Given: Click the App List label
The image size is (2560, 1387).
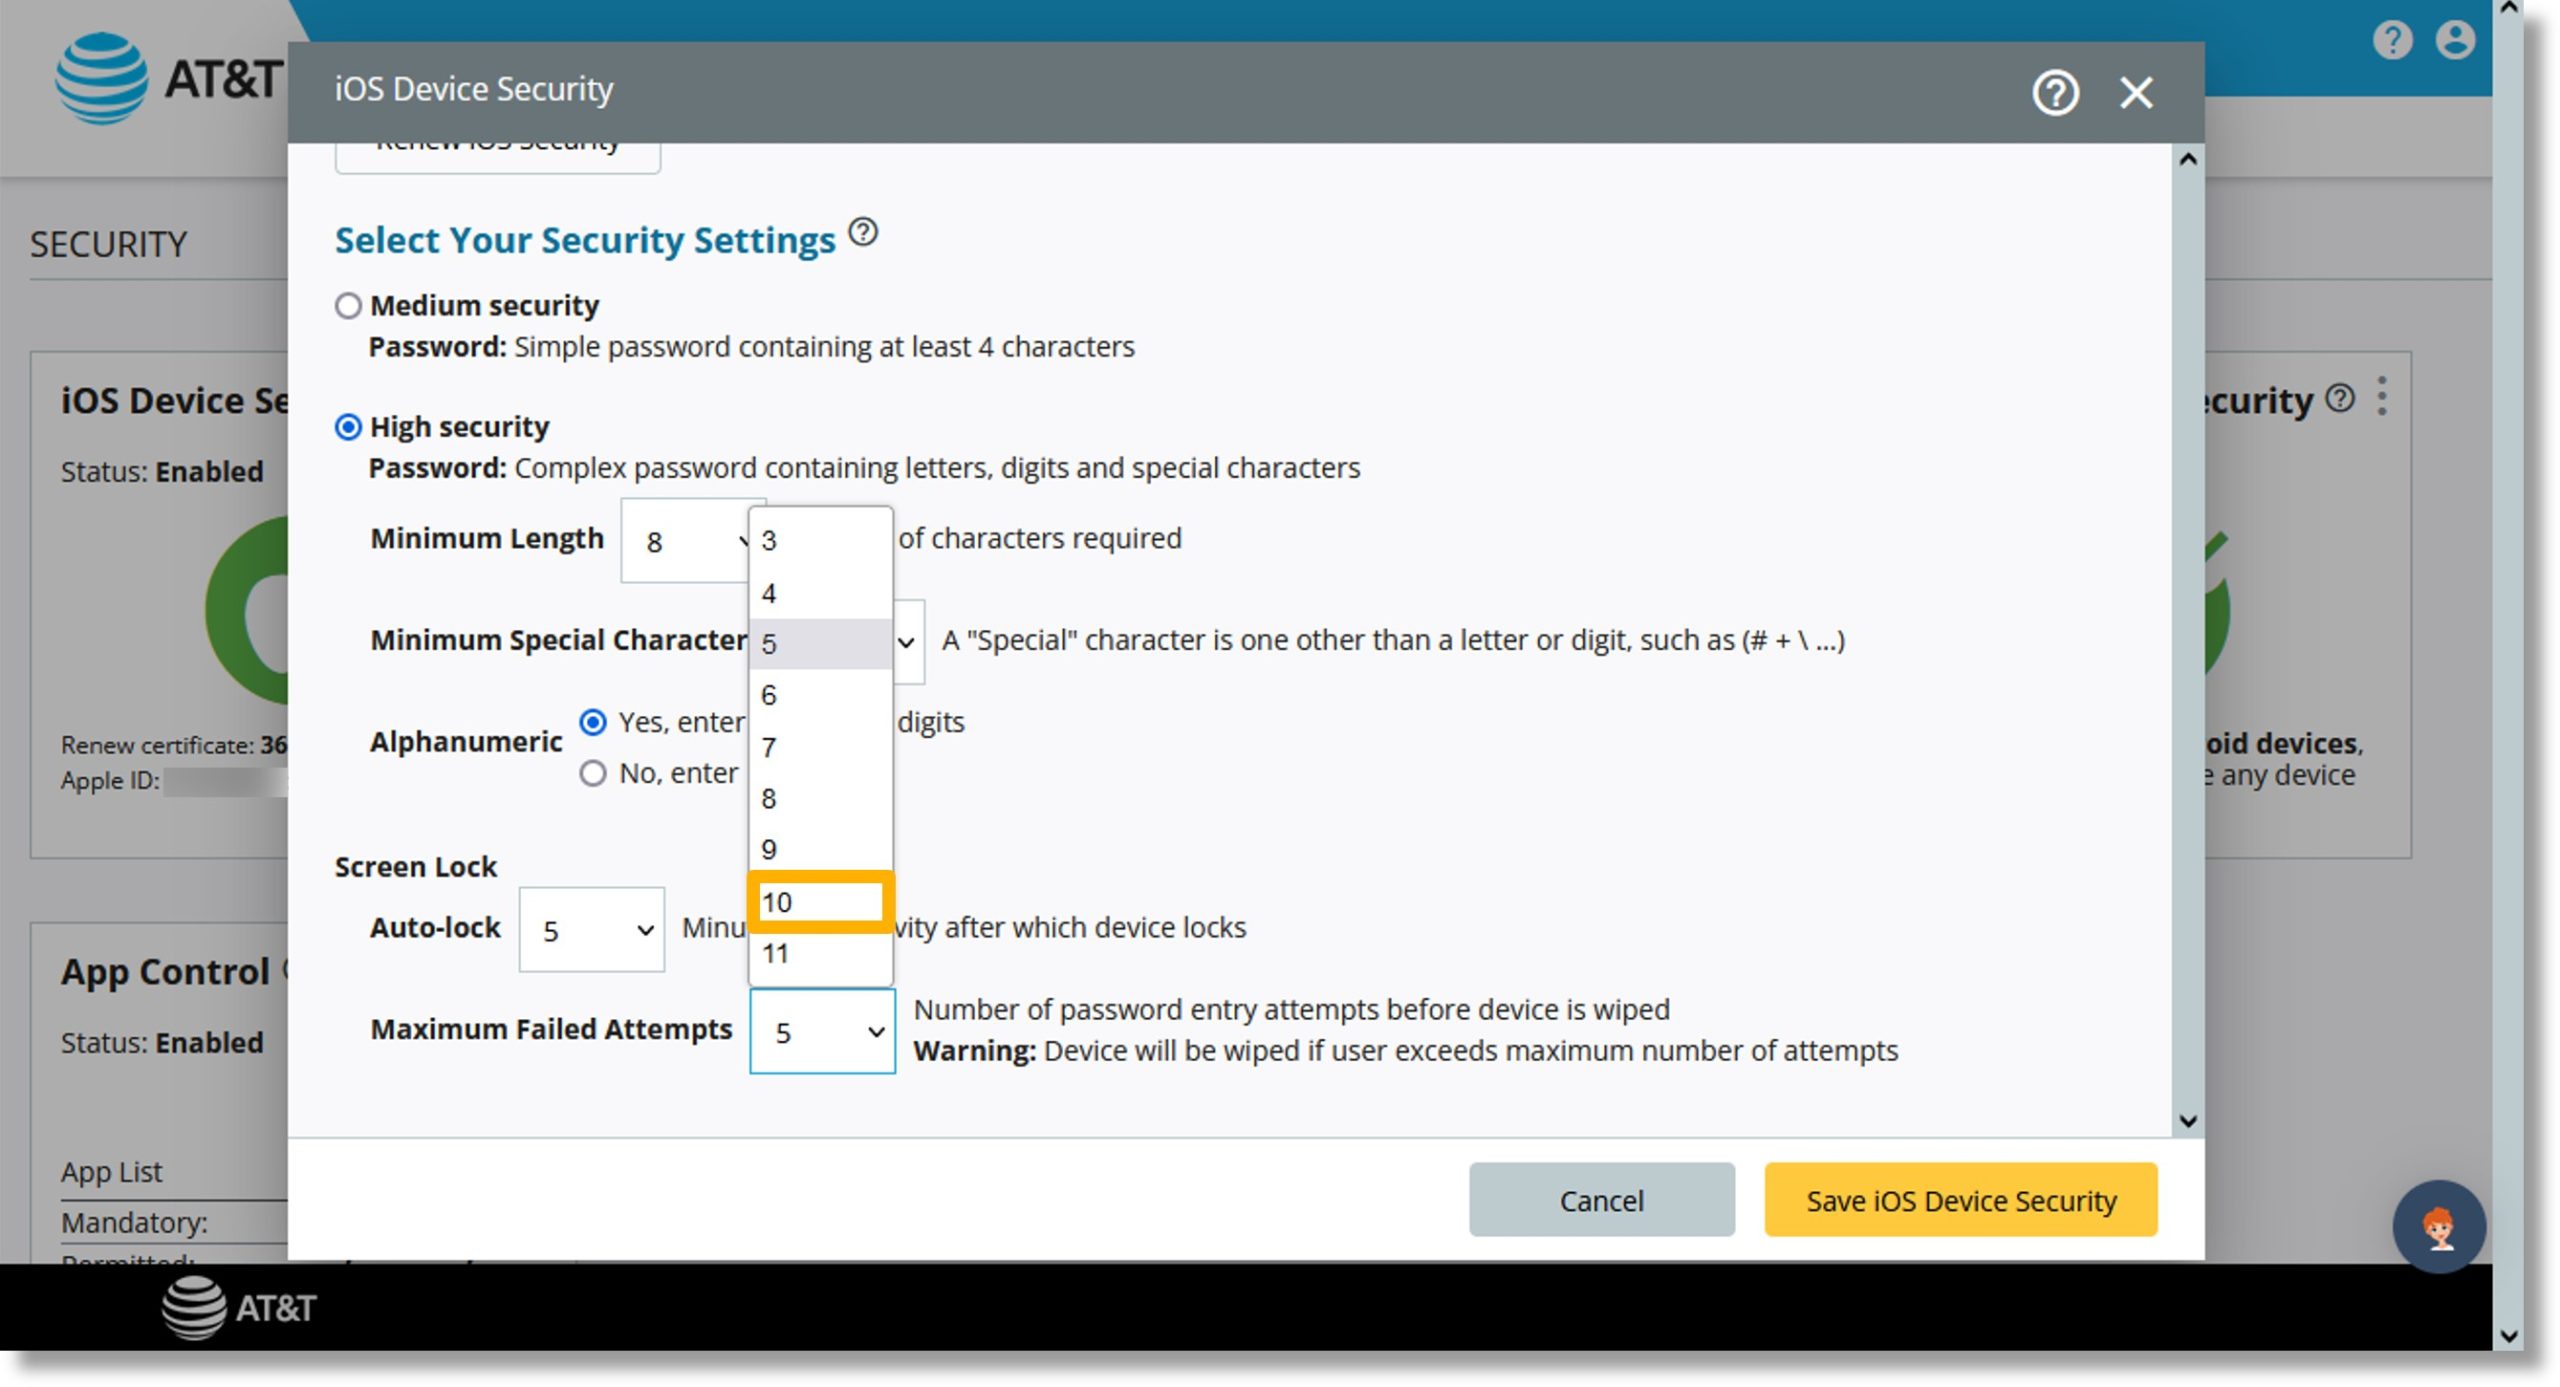Looking at the screenshot, I should coord(111,1171).
